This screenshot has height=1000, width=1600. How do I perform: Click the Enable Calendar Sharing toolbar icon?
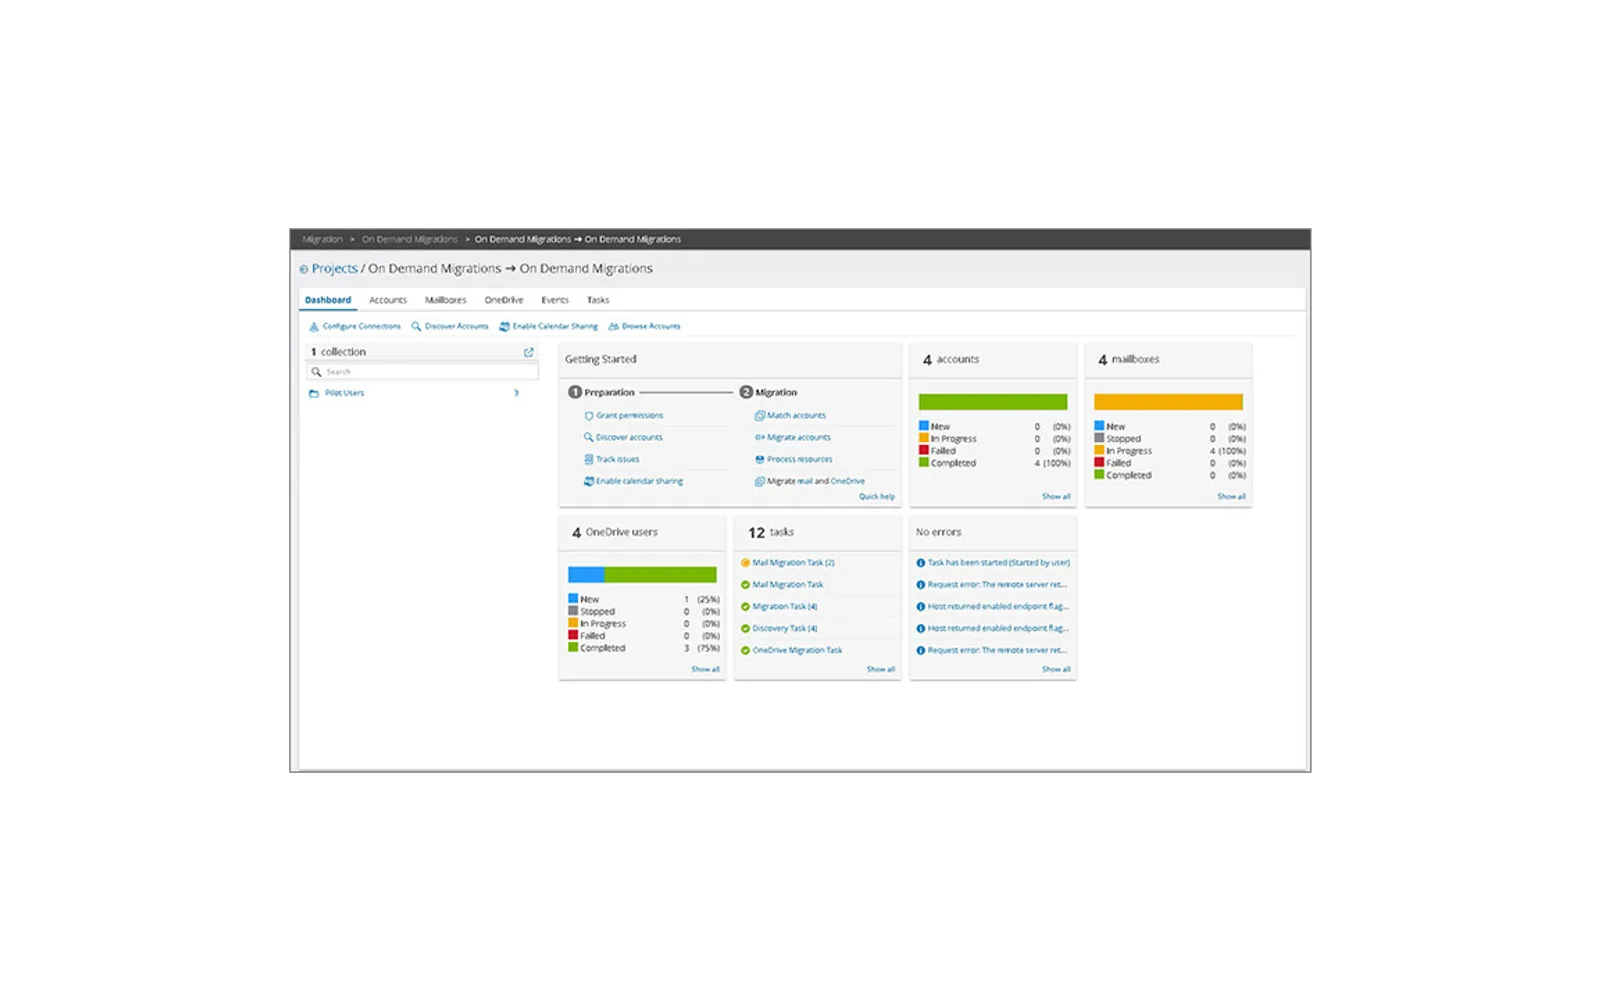click(x=505, y=326)
